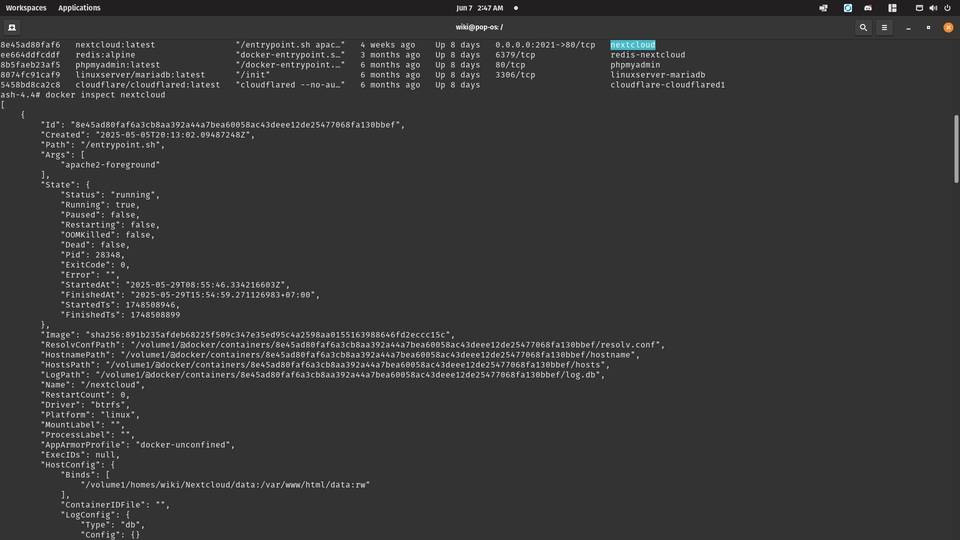Click the blue circular app tray icon
The image size is (960, 540).
(x=848, y=8)
